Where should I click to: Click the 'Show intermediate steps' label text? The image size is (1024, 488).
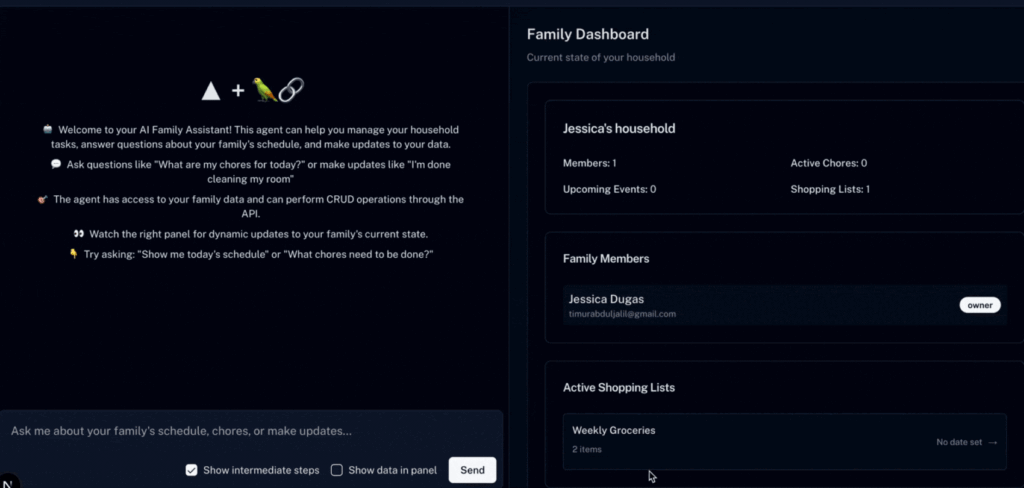coord(260,470)
